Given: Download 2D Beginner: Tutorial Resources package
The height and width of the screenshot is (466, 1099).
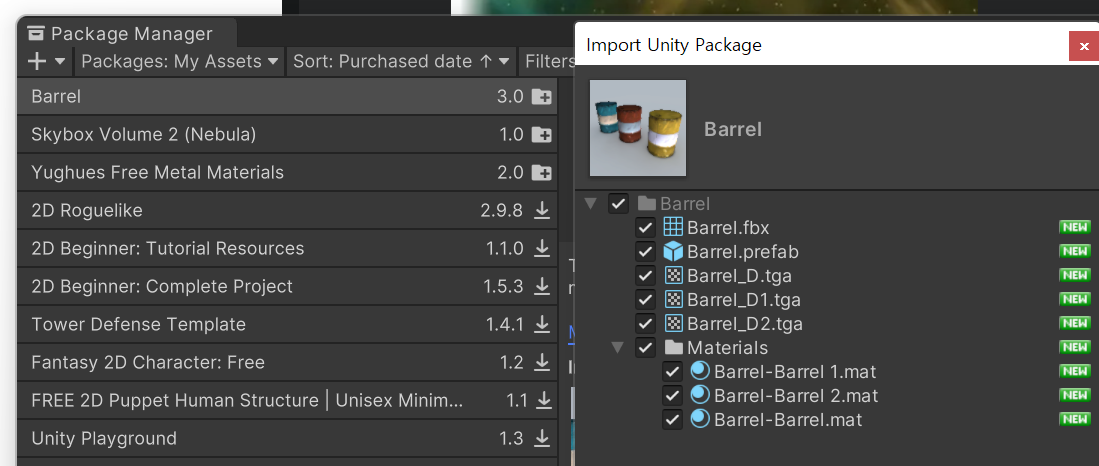Looking at the screenshot, I should 542,248.
